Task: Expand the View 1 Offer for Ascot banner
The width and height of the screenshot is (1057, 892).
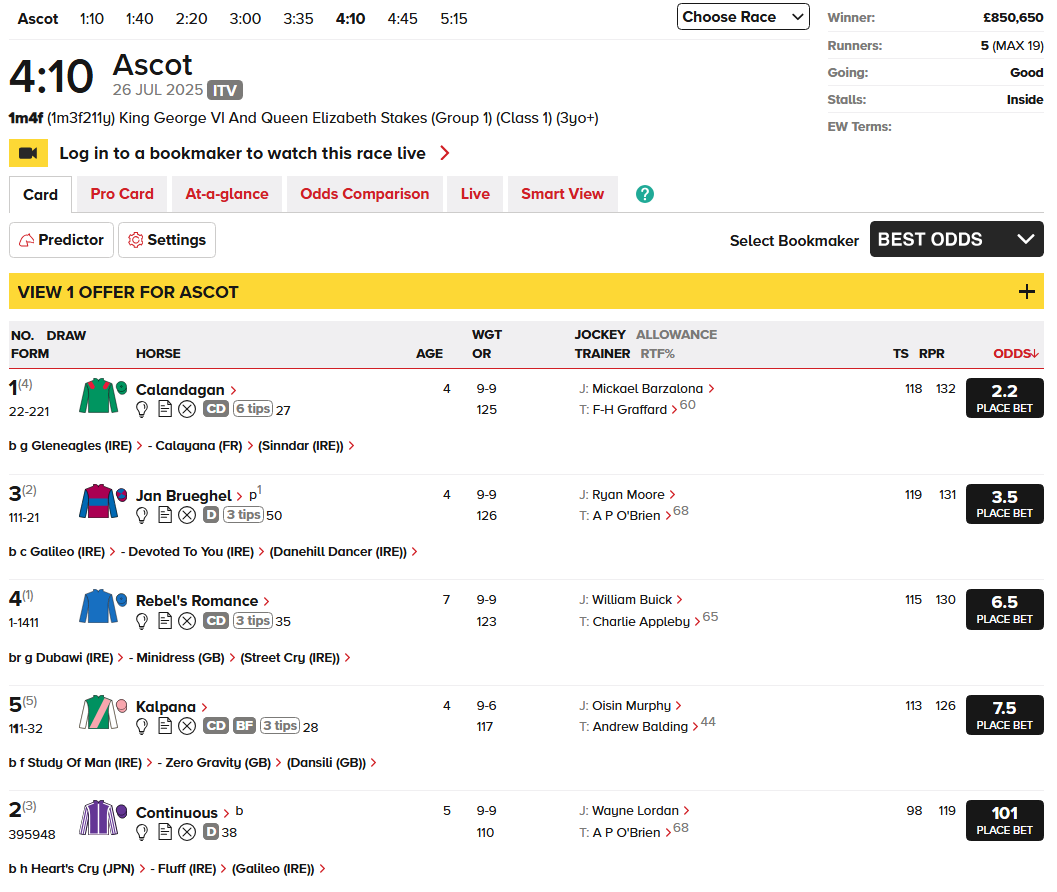Action: (526, 291)
